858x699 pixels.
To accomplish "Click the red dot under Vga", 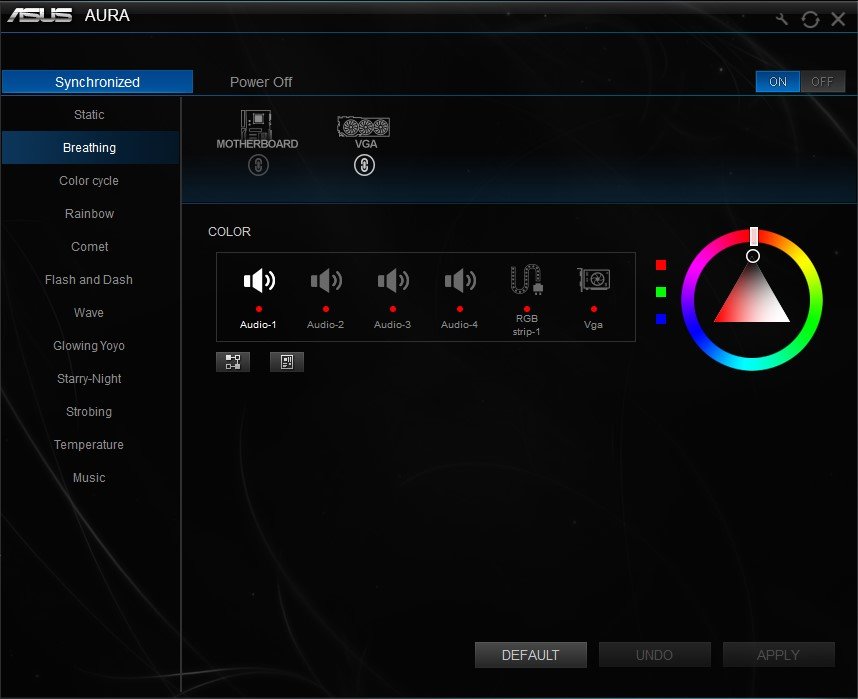I will pyautogui.click(x=594, y=309).
